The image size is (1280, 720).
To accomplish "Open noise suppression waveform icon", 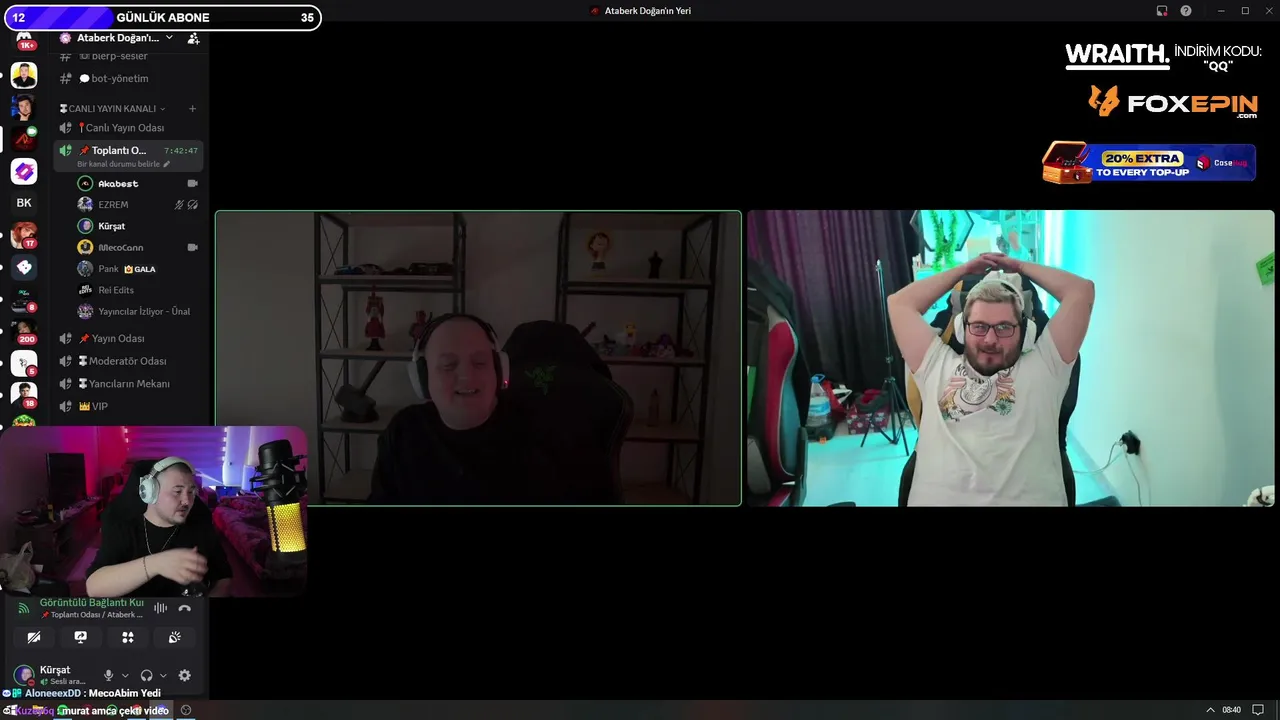I will (160, 608).
